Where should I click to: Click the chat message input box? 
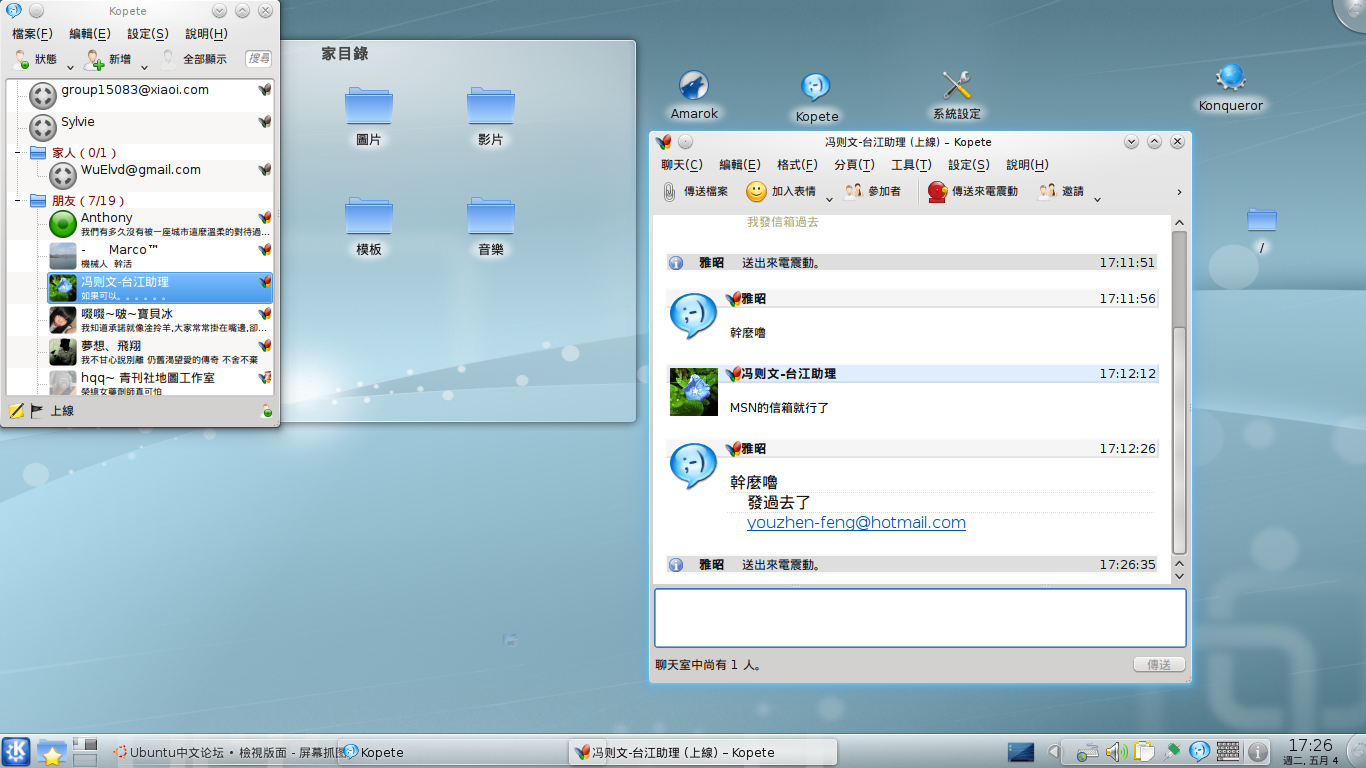(920, 618)
